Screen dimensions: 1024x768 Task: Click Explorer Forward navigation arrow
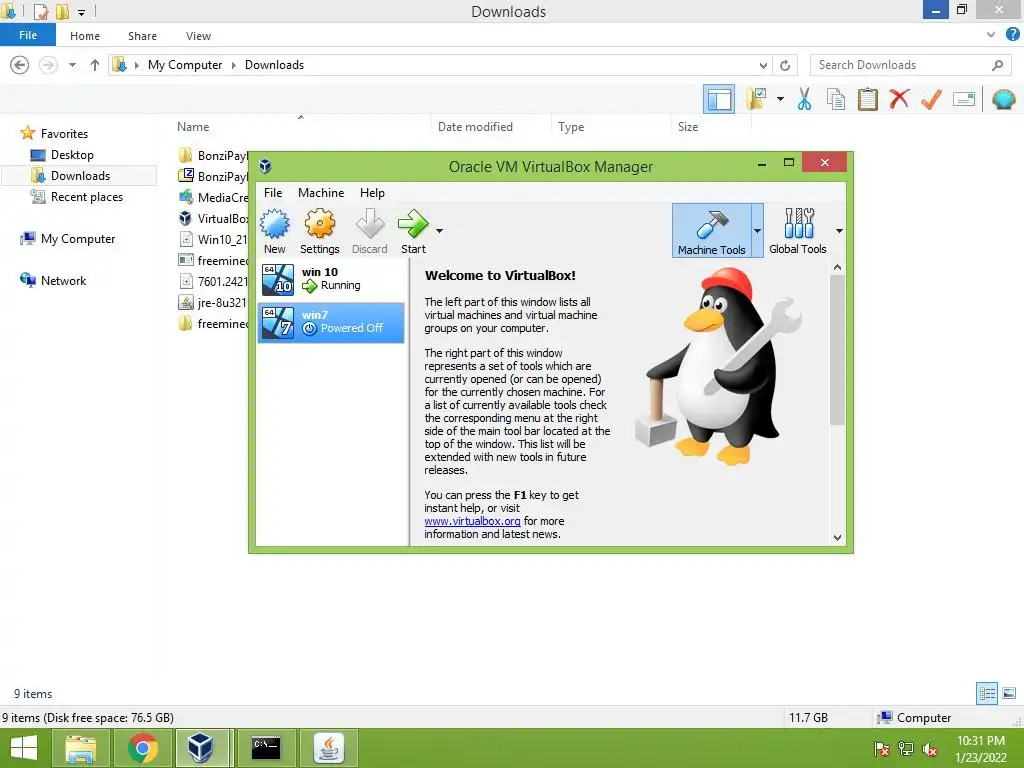(x=48, y=65)
